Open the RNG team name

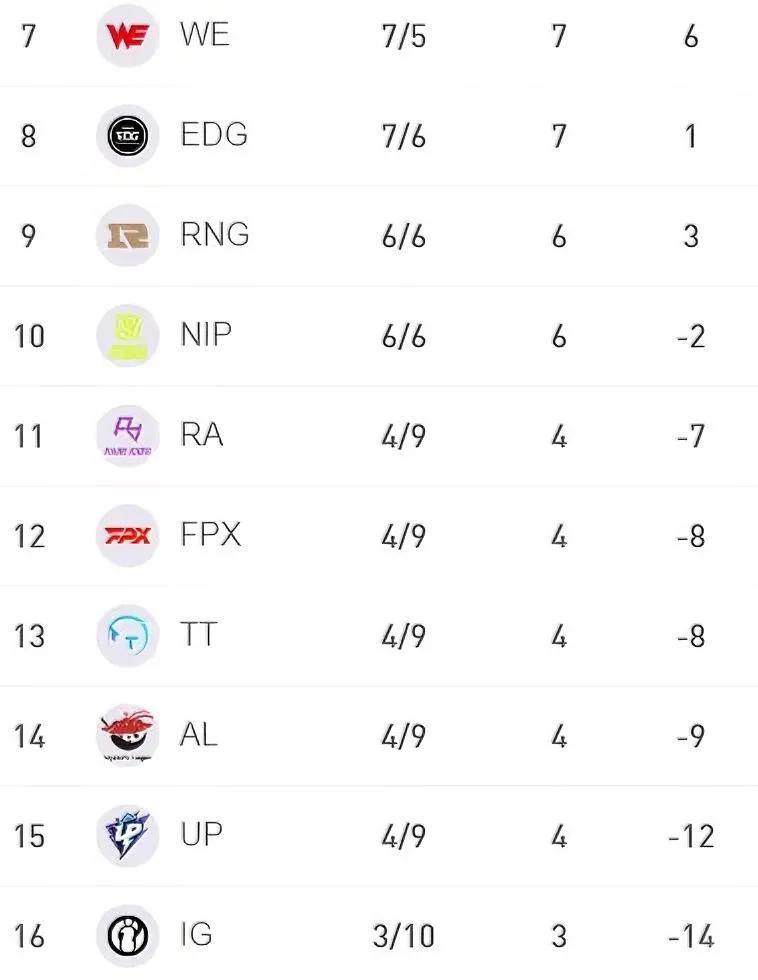click(215, 234)
